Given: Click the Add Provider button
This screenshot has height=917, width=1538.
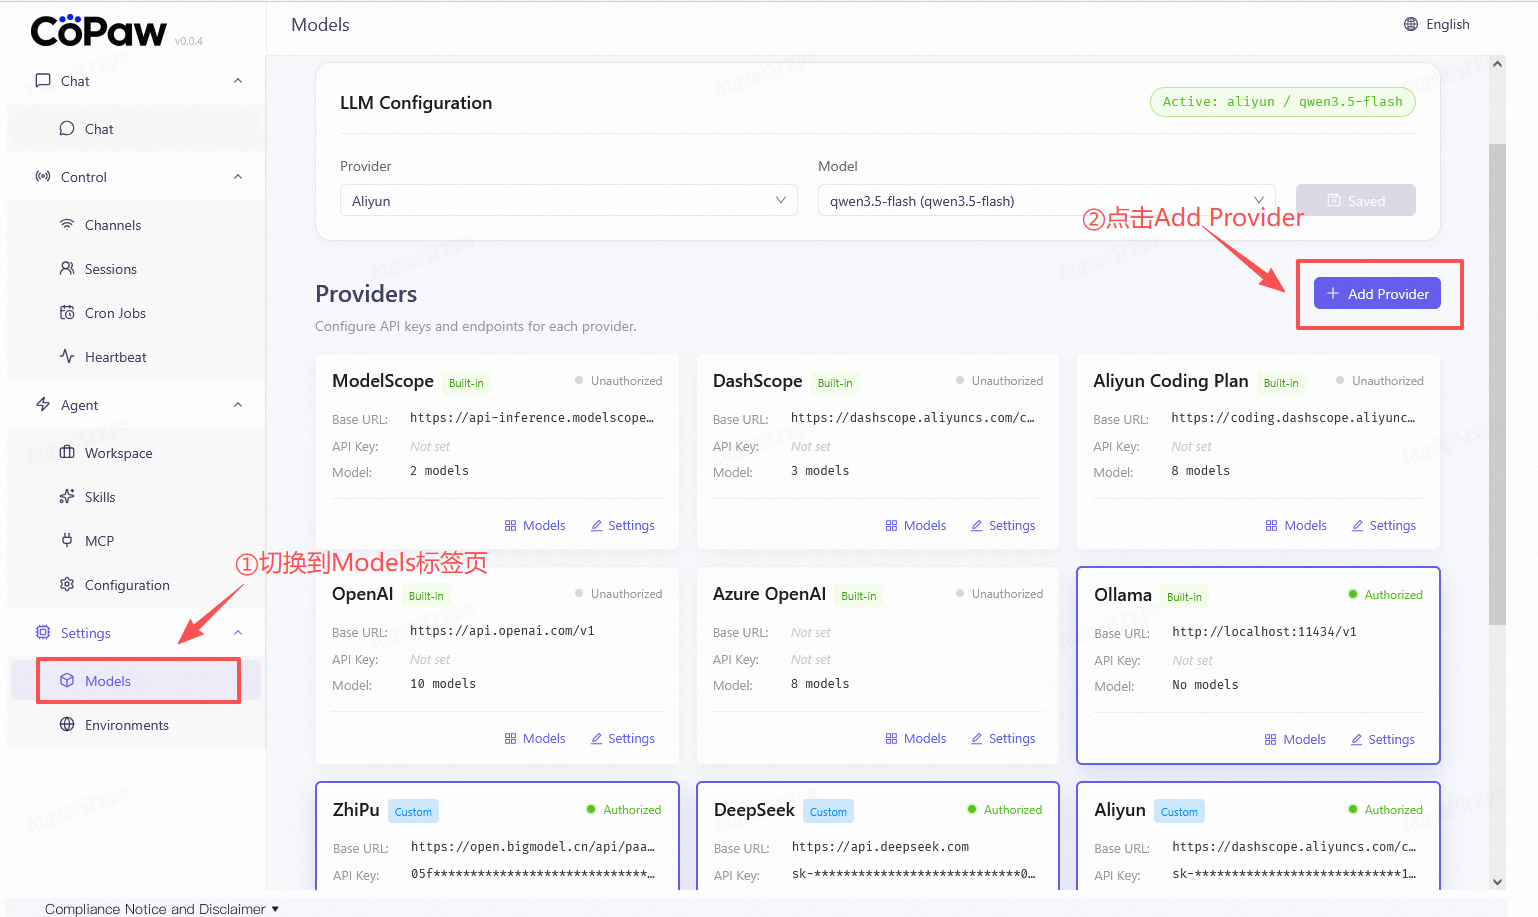Looking at the screenshot, I should (x=1377, y=294).
